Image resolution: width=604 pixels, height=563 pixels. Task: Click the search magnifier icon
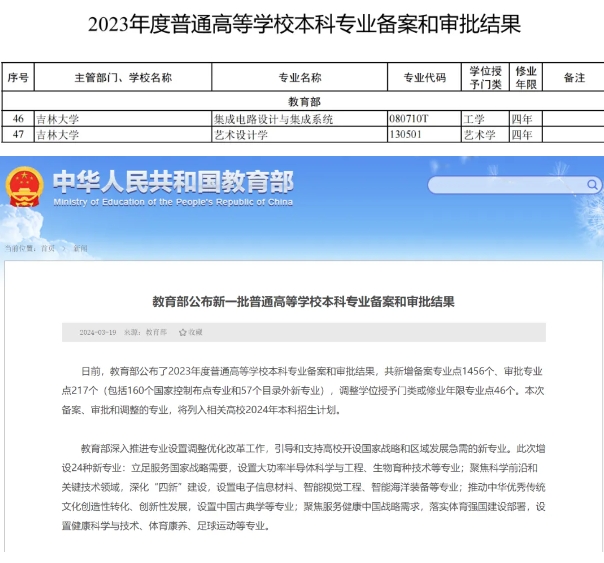592,185
